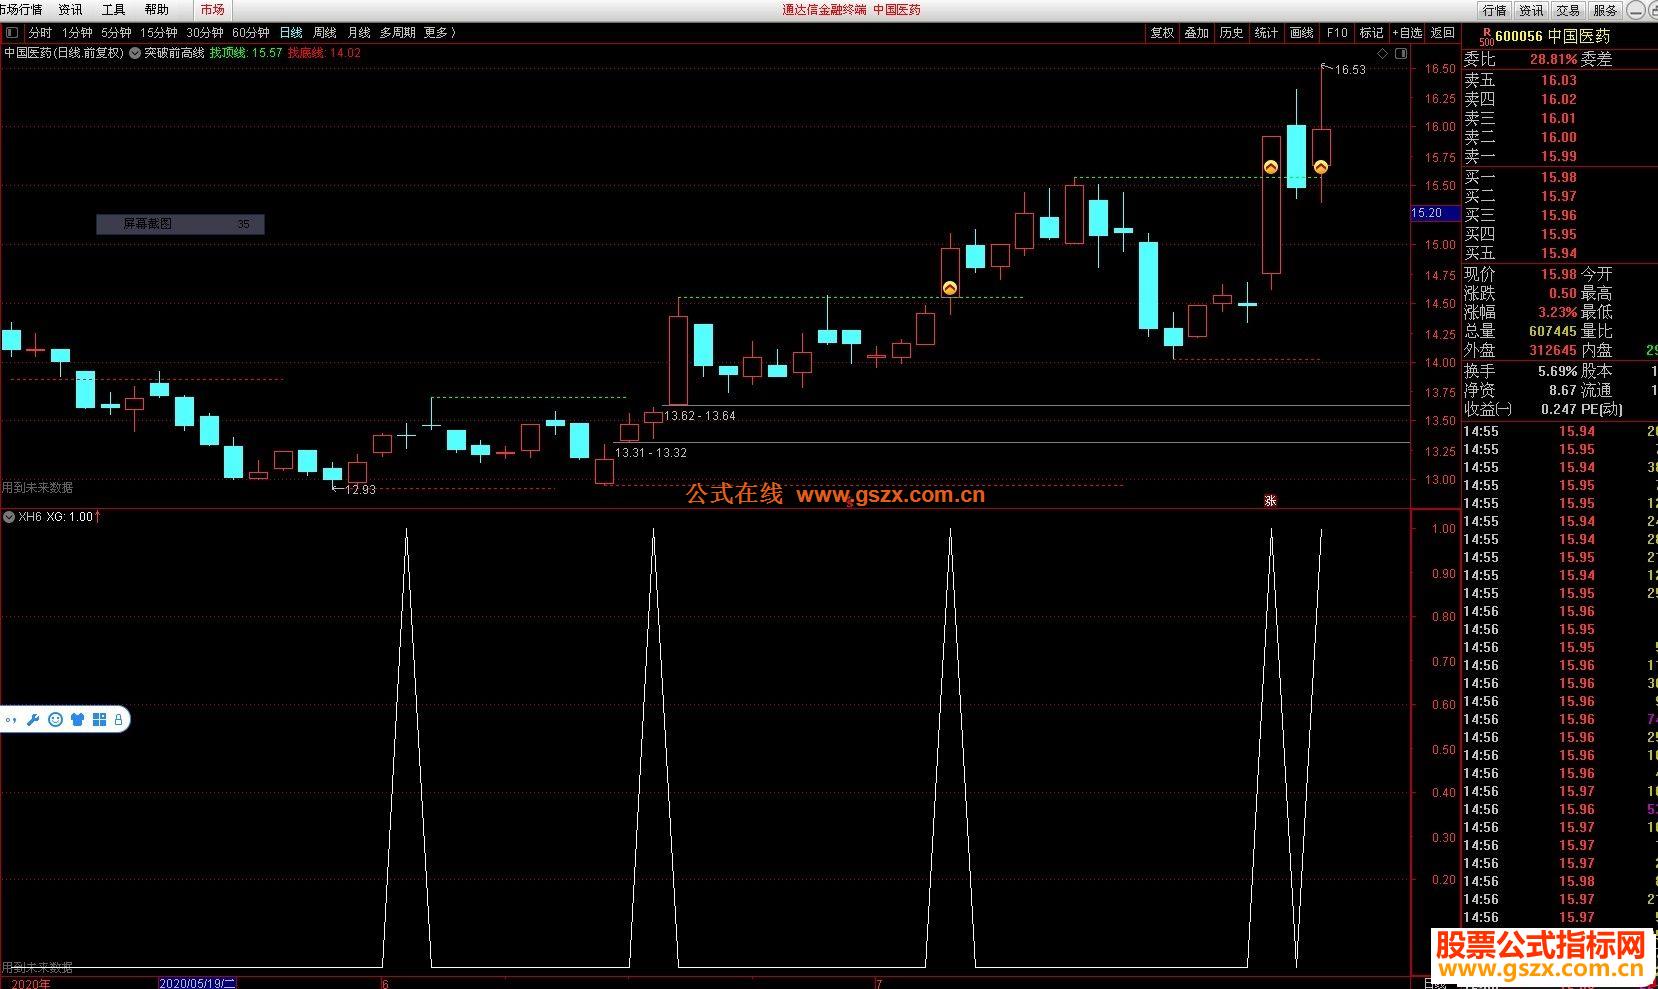Switch to 30分钟 period
This screenshot has height=989, width=1658.
[204, 33]
